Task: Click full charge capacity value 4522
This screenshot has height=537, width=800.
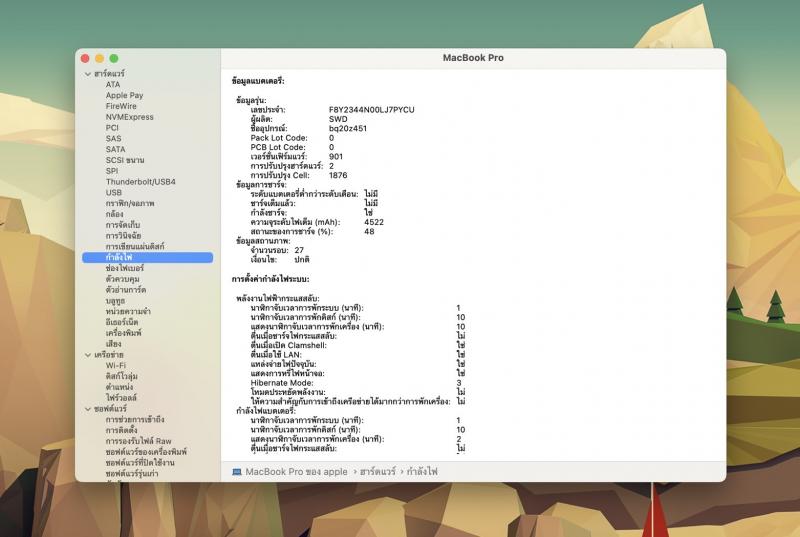Action: [x=374, y=222]
